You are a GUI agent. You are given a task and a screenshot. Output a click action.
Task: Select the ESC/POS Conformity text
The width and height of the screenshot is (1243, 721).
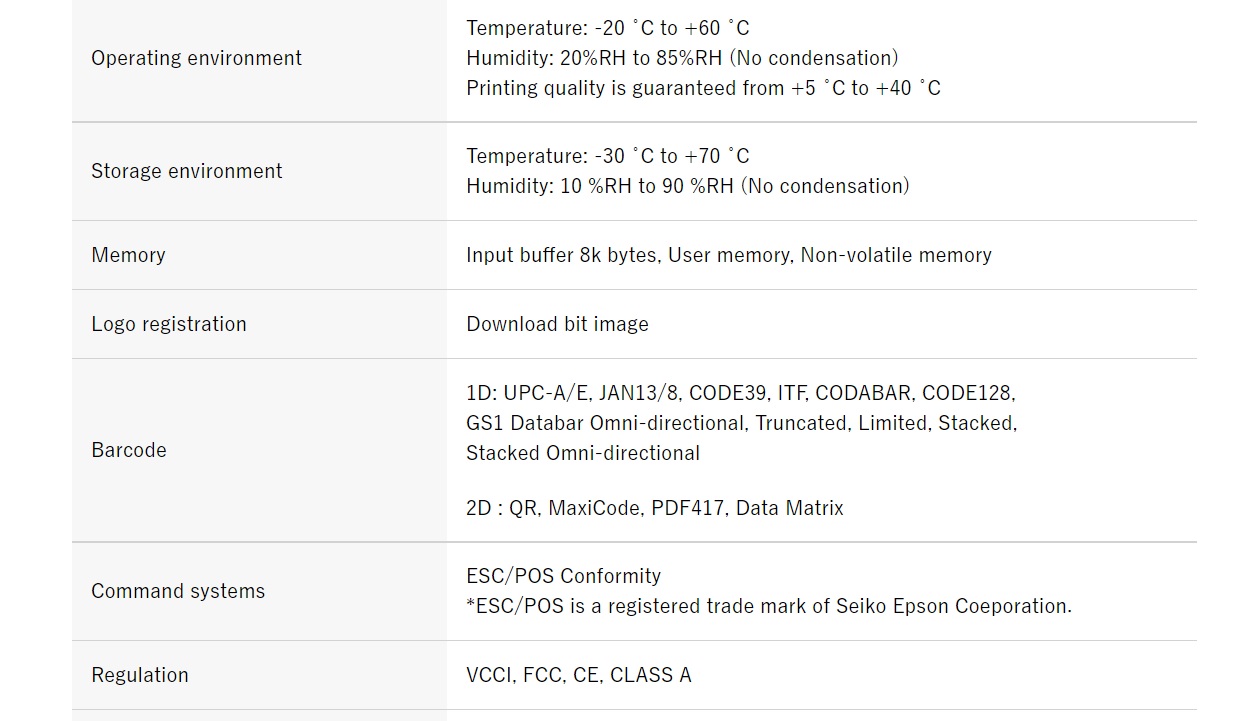tap(563, 576)
